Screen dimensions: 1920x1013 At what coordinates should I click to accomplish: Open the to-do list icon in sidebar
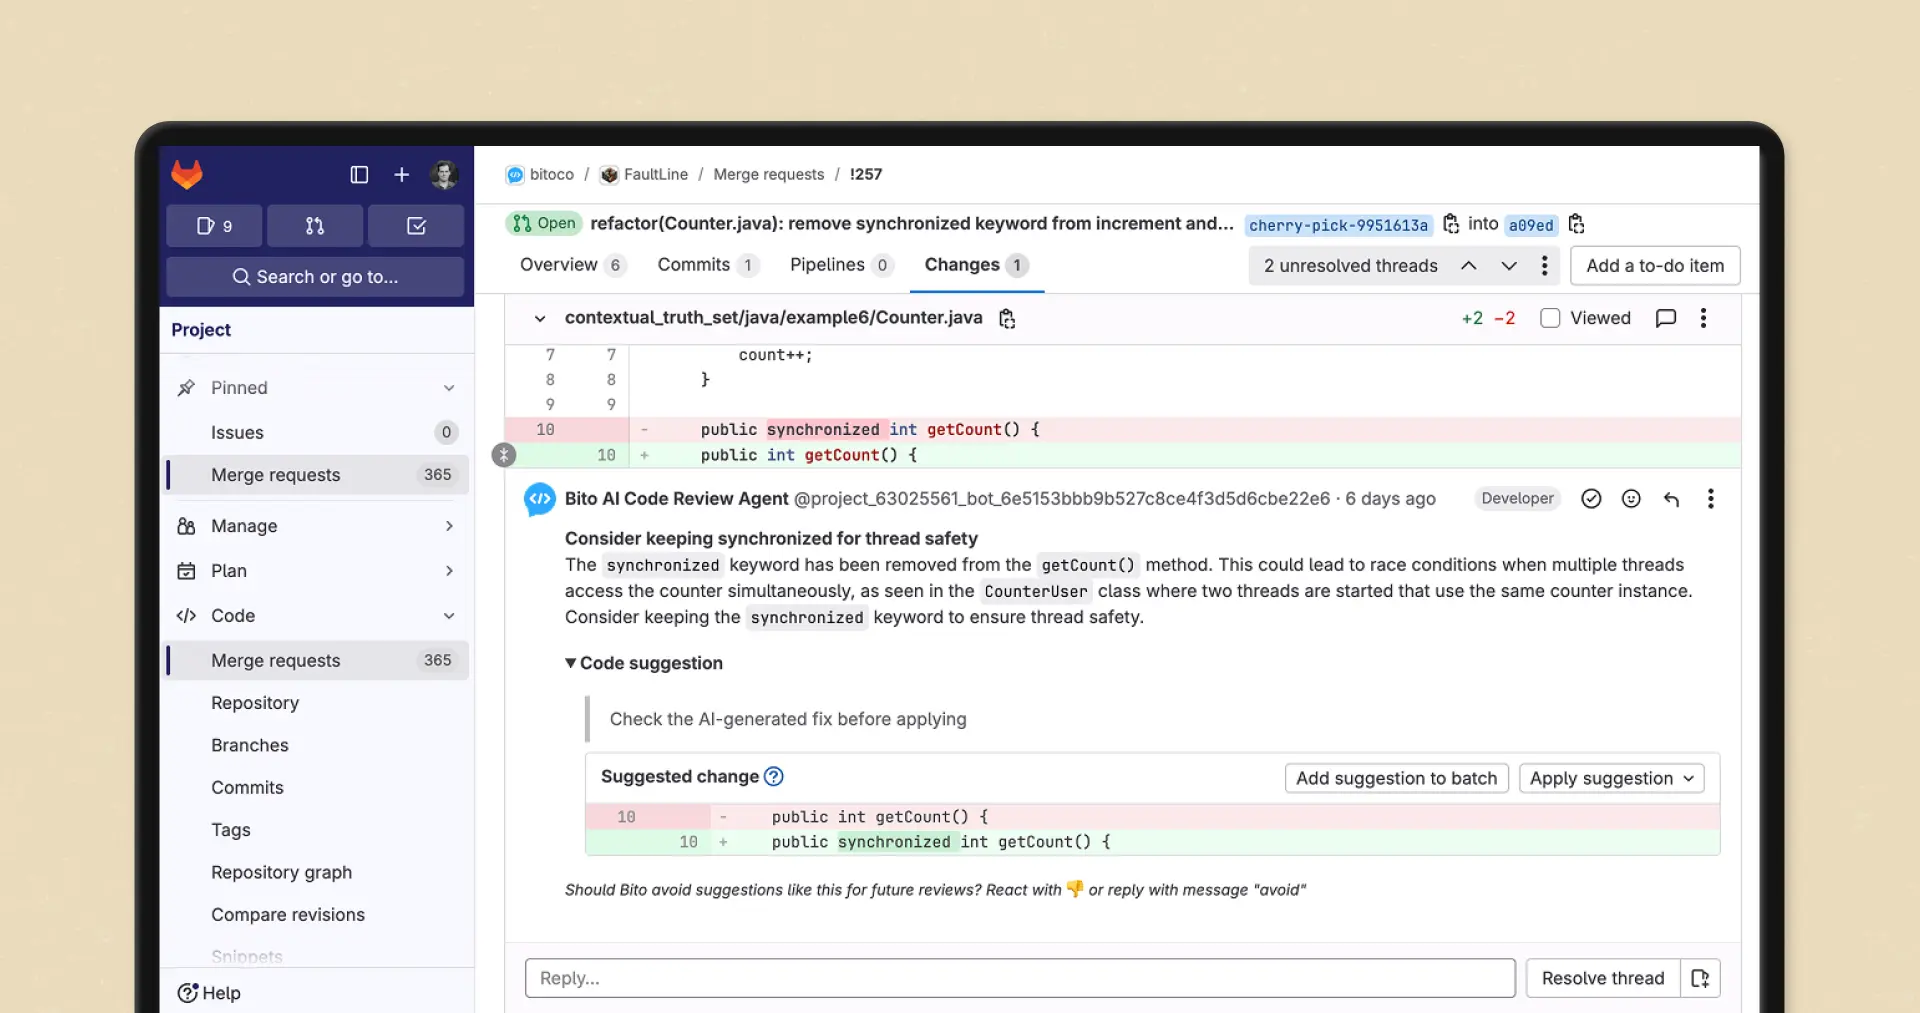click(416, 226)
